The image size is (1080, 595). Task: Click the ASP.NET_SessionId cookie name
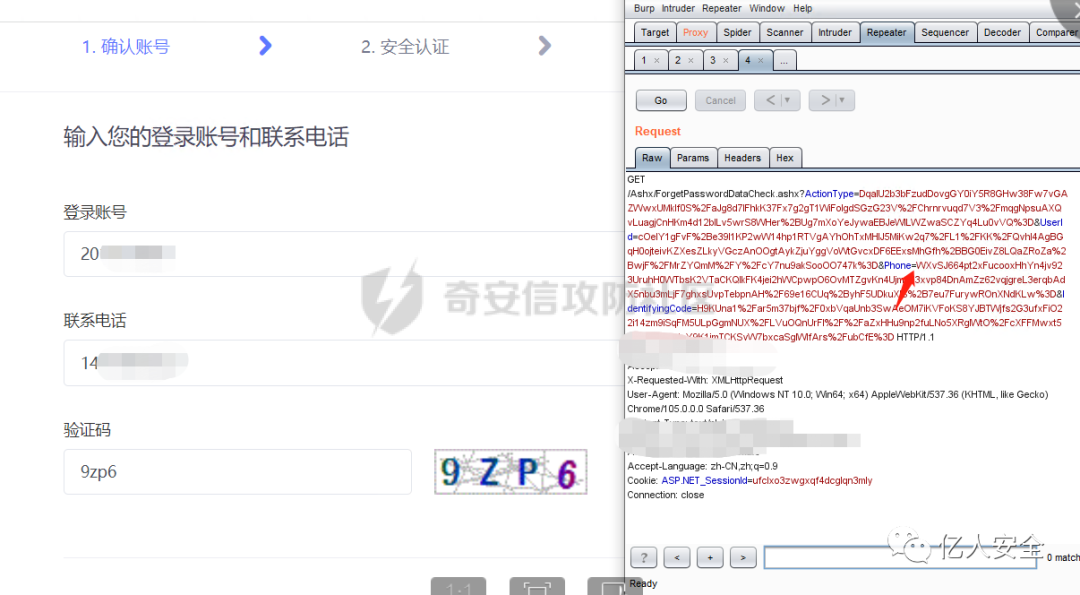point(704,481)
